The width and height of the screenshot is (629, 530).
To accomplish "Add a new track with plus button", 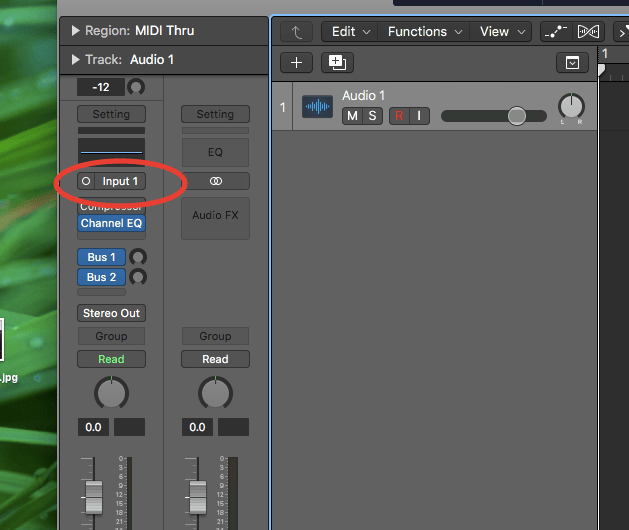I will (296, 63).
